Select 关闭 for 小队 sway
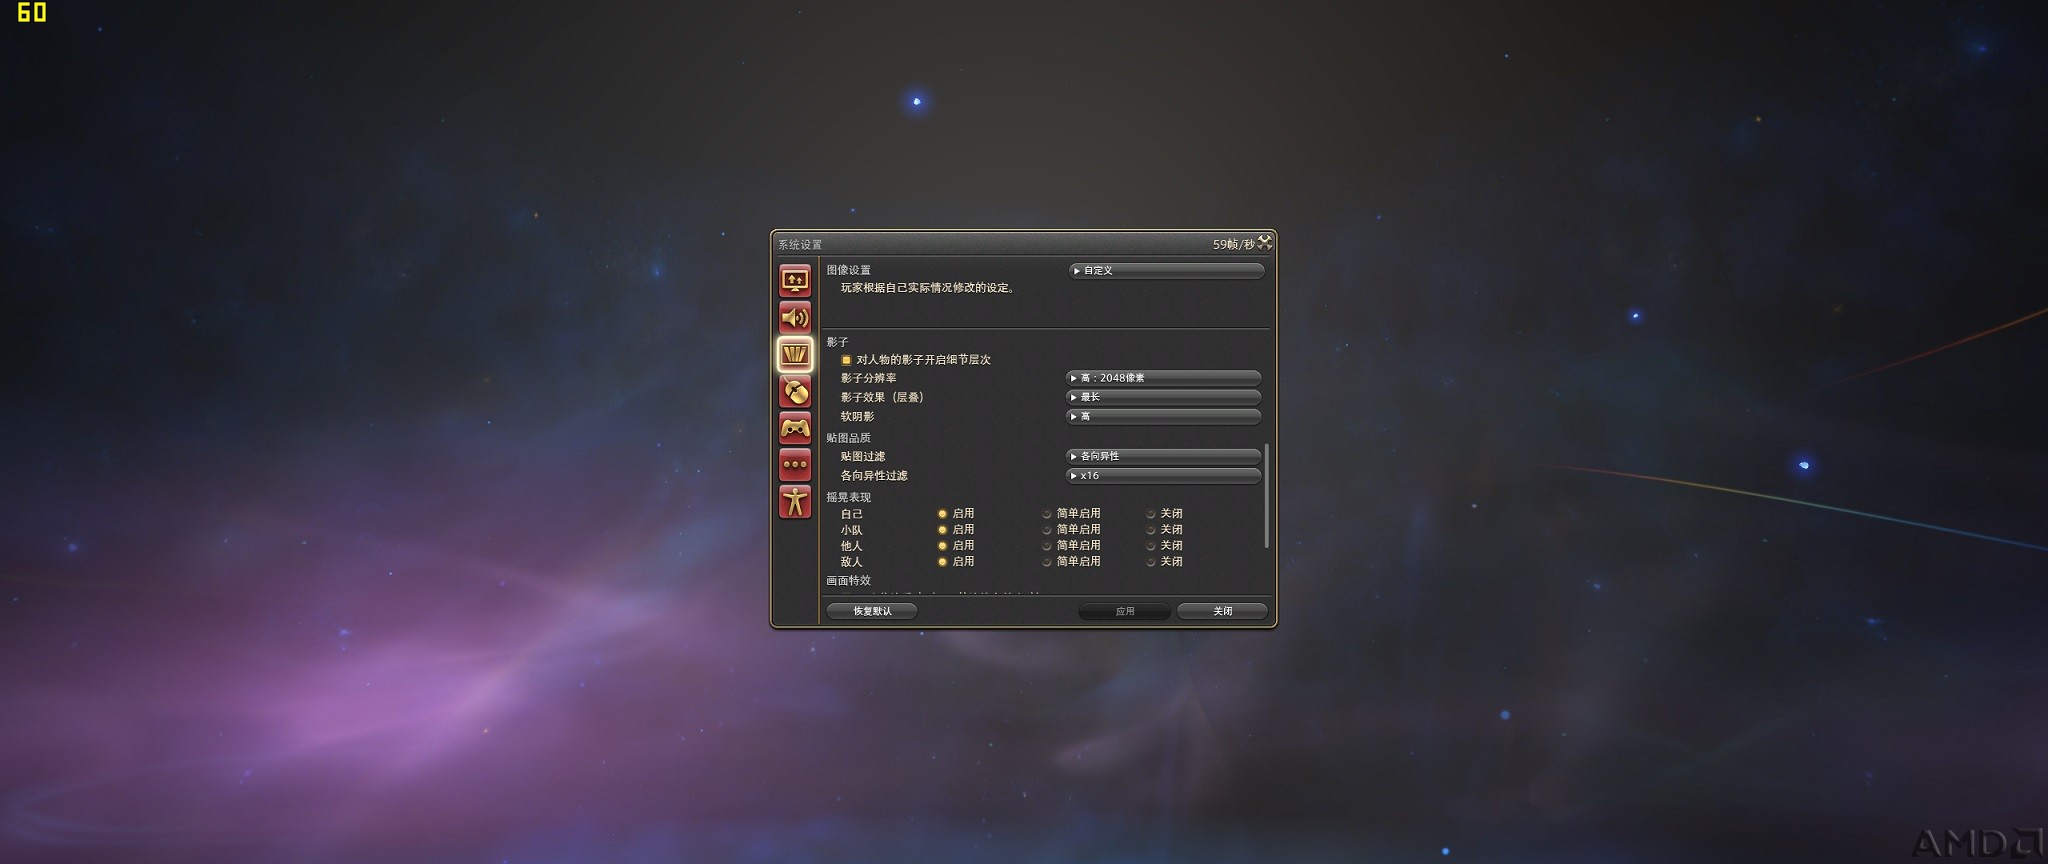The height and width of the screenshot is (864, 2048). [x=1151, y=530]
